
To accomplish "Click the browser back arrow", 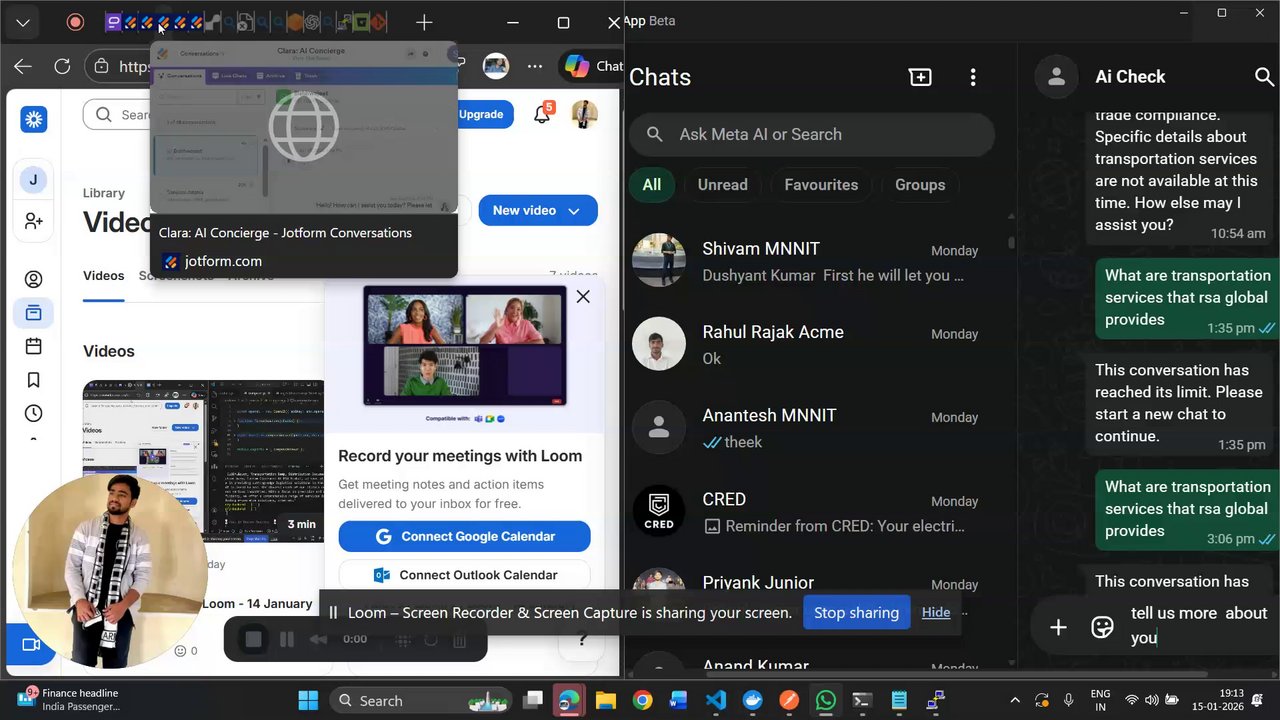I will (23, 66).
